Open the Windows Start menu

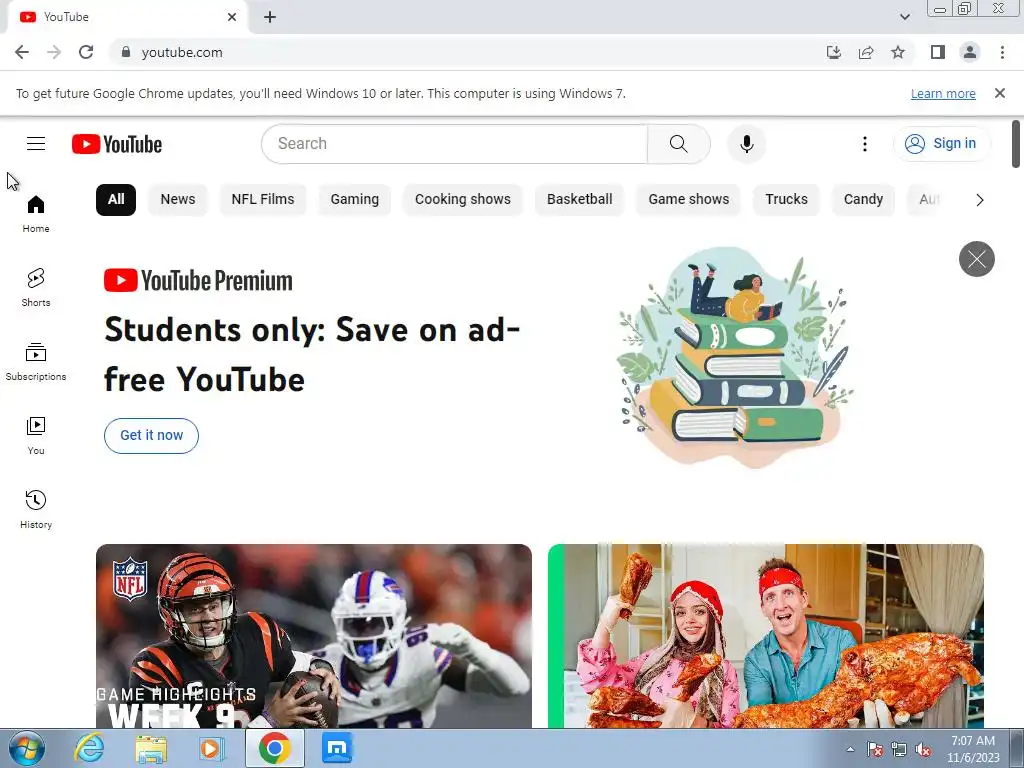[27, 748]
